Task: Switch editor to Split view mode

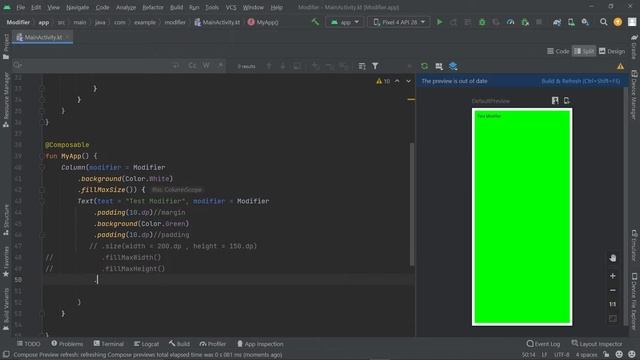Action: click(x=584, y=51)
